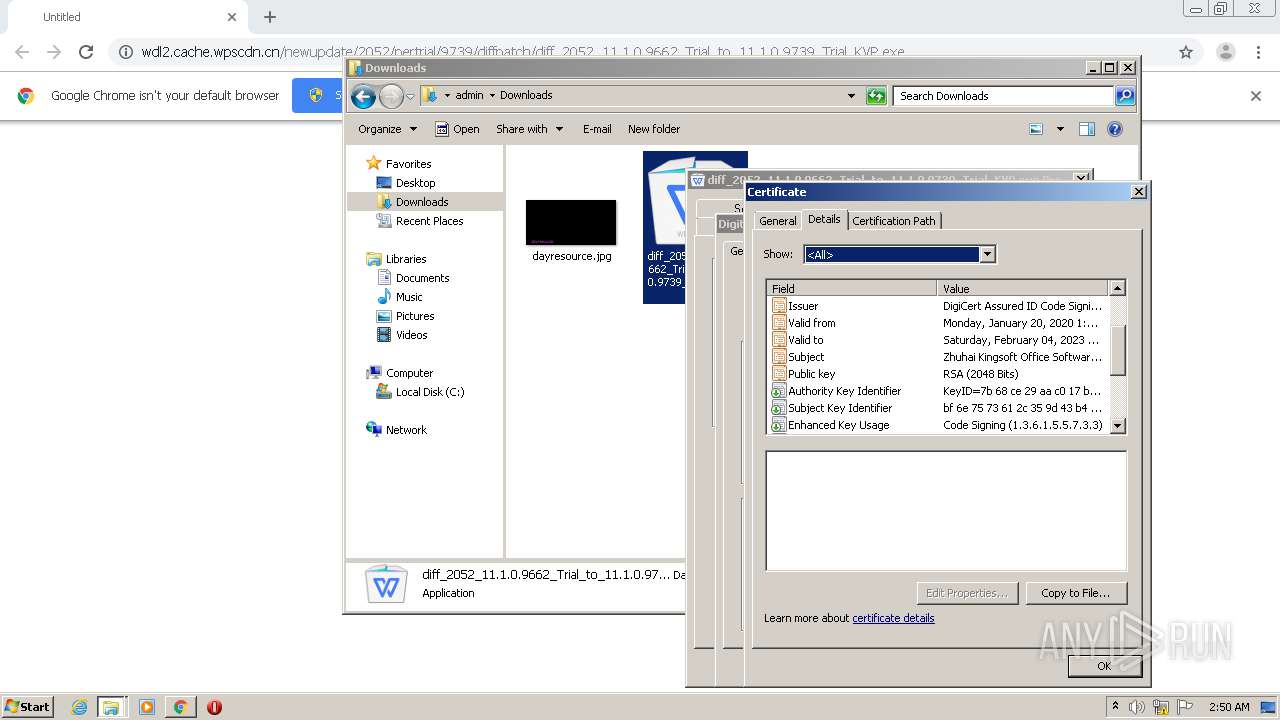
Task: Select Music library
Action: (400, 297)
